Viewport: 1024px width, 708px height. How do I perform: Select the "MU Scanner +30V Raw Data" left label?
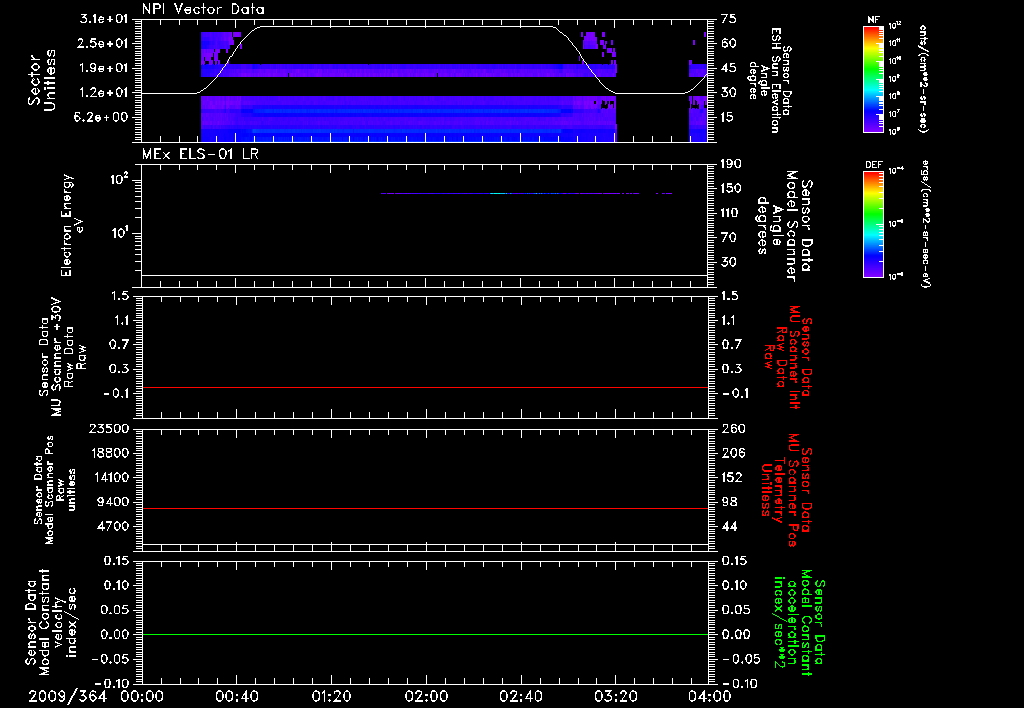[x=62, y=357]
